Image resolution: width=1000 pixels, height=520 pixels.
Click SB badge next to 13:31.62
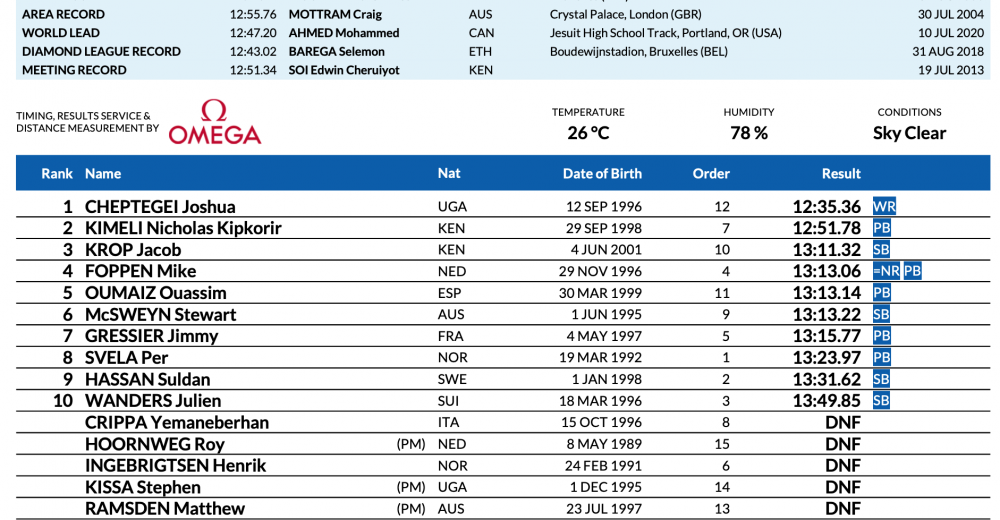click(x=881, y=379)
